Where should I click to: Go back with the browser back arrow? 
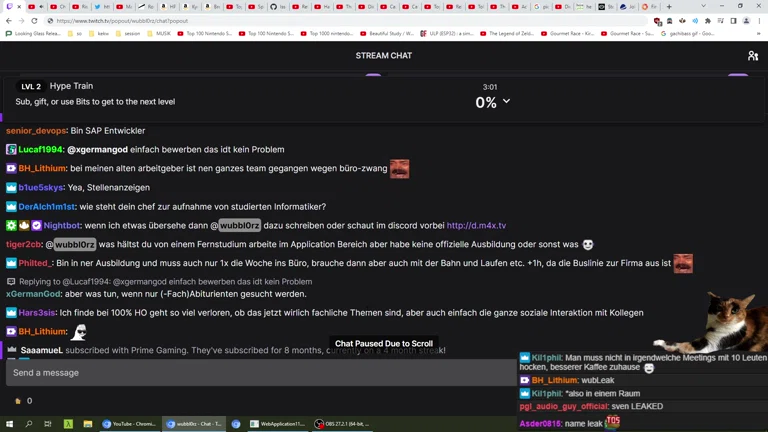pyautogui.click(x=9, y=21)
